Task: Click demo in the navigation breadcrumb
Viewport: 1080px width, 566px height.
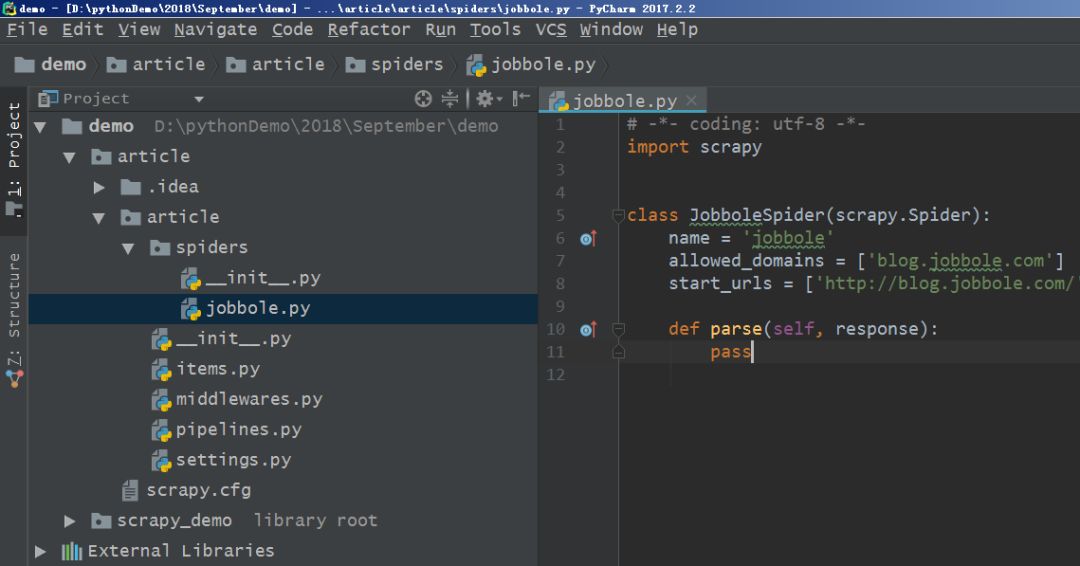Action: click(x=50, y=65)
